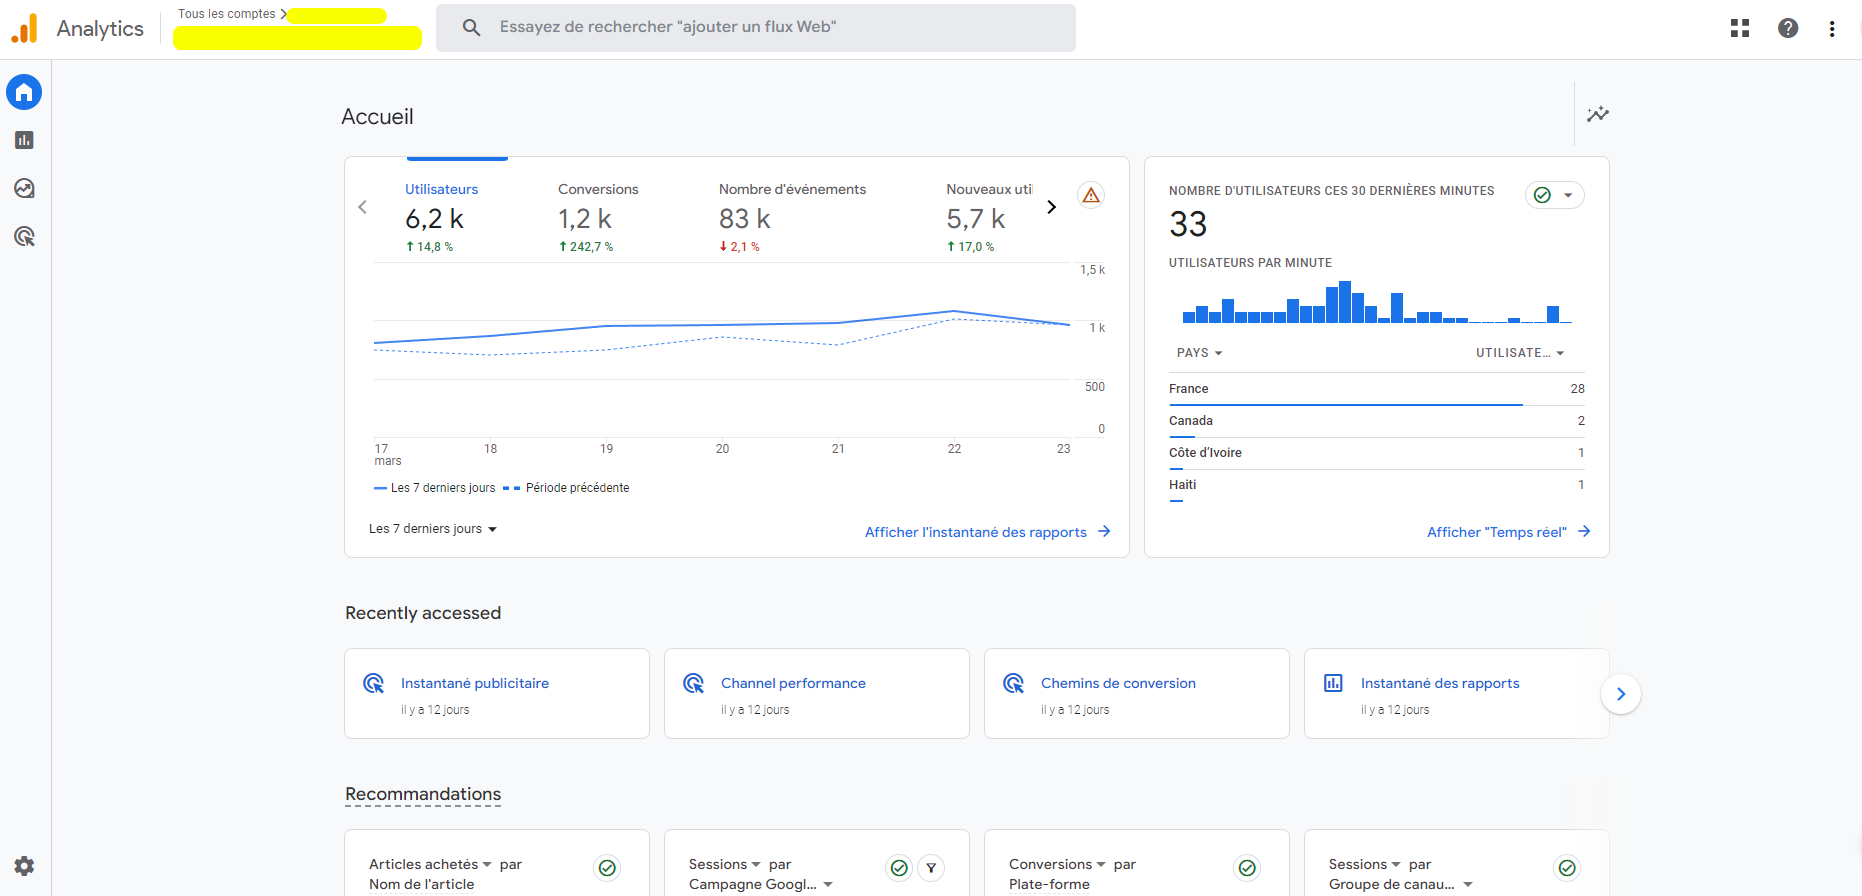Open the Channel performance recent card
Screen dimensions: 1862x896
(x=817, y=694)
